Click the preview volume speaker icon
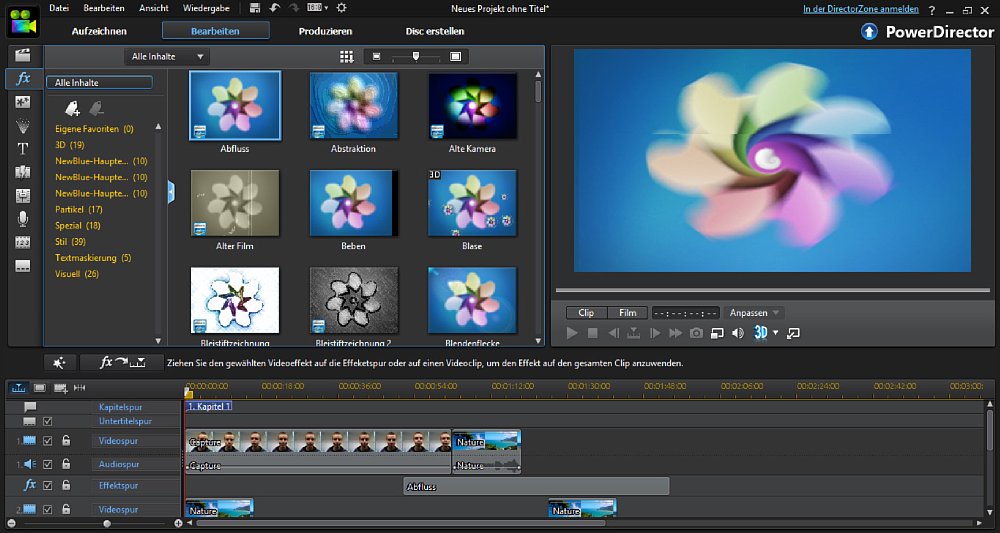 (x=738, y=333)
